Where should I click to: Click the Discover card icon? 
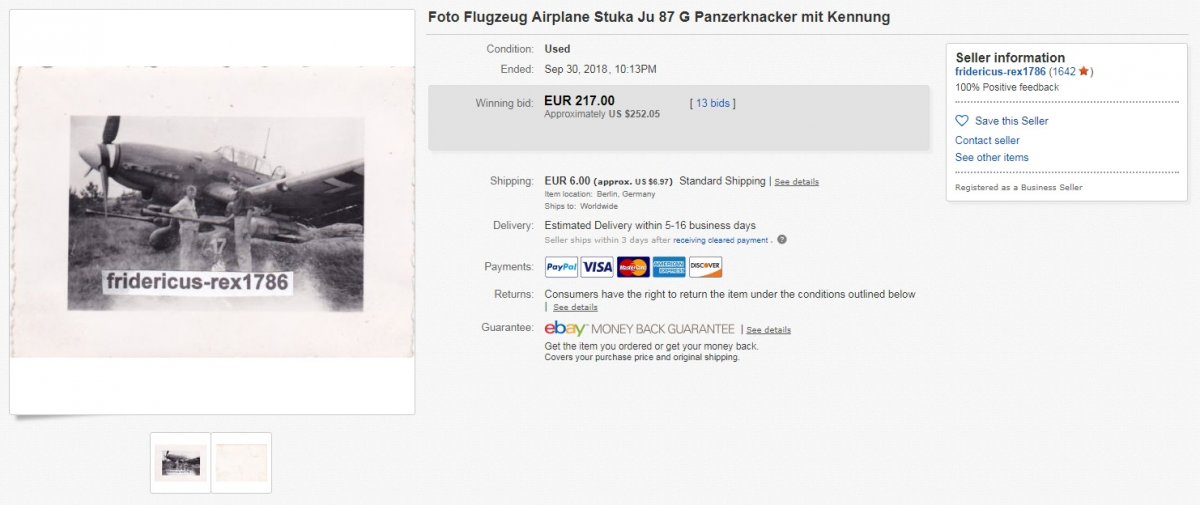pos(705,267)
